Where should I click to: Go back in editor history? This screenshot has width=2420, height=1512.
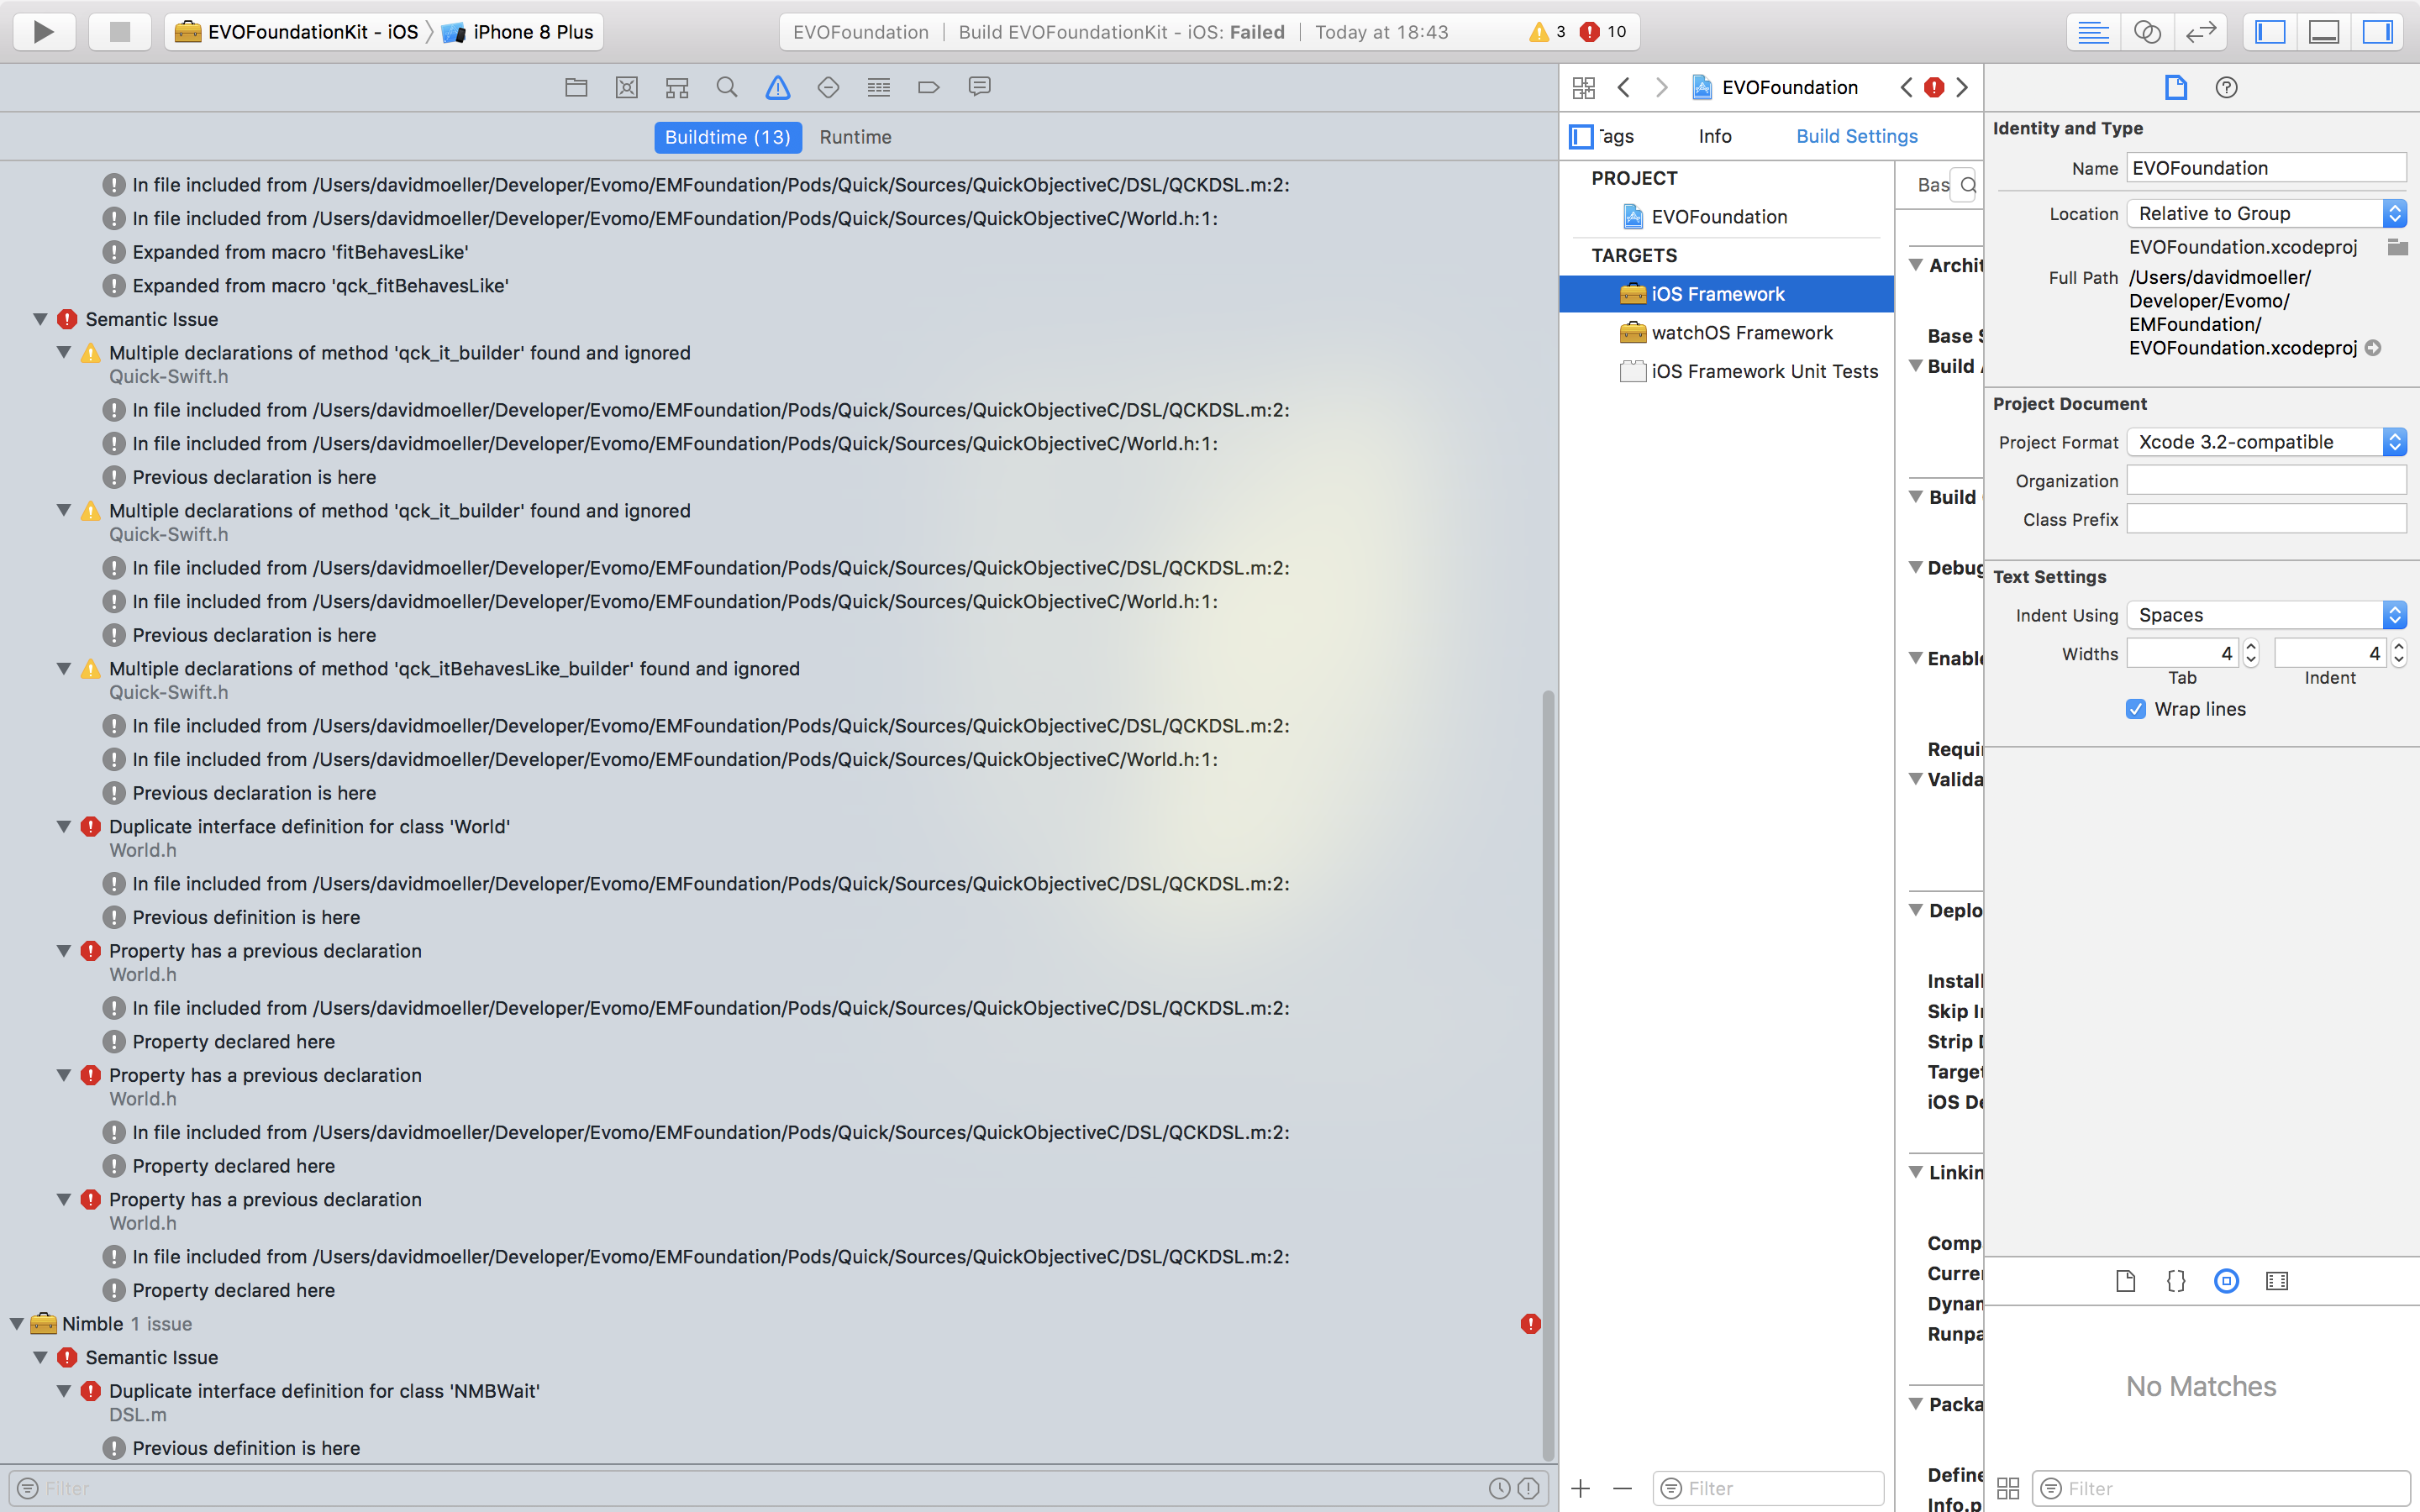[x=1624, y=88]
